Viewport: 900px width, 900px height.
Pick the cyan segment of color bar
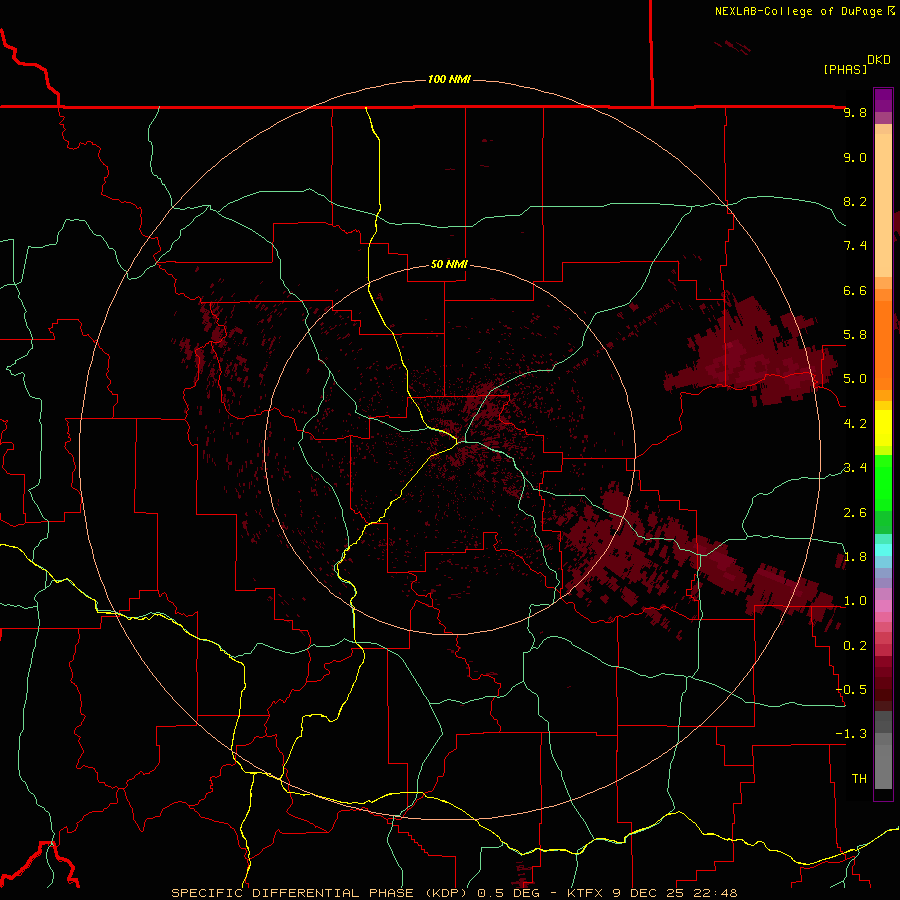point(883,550)
